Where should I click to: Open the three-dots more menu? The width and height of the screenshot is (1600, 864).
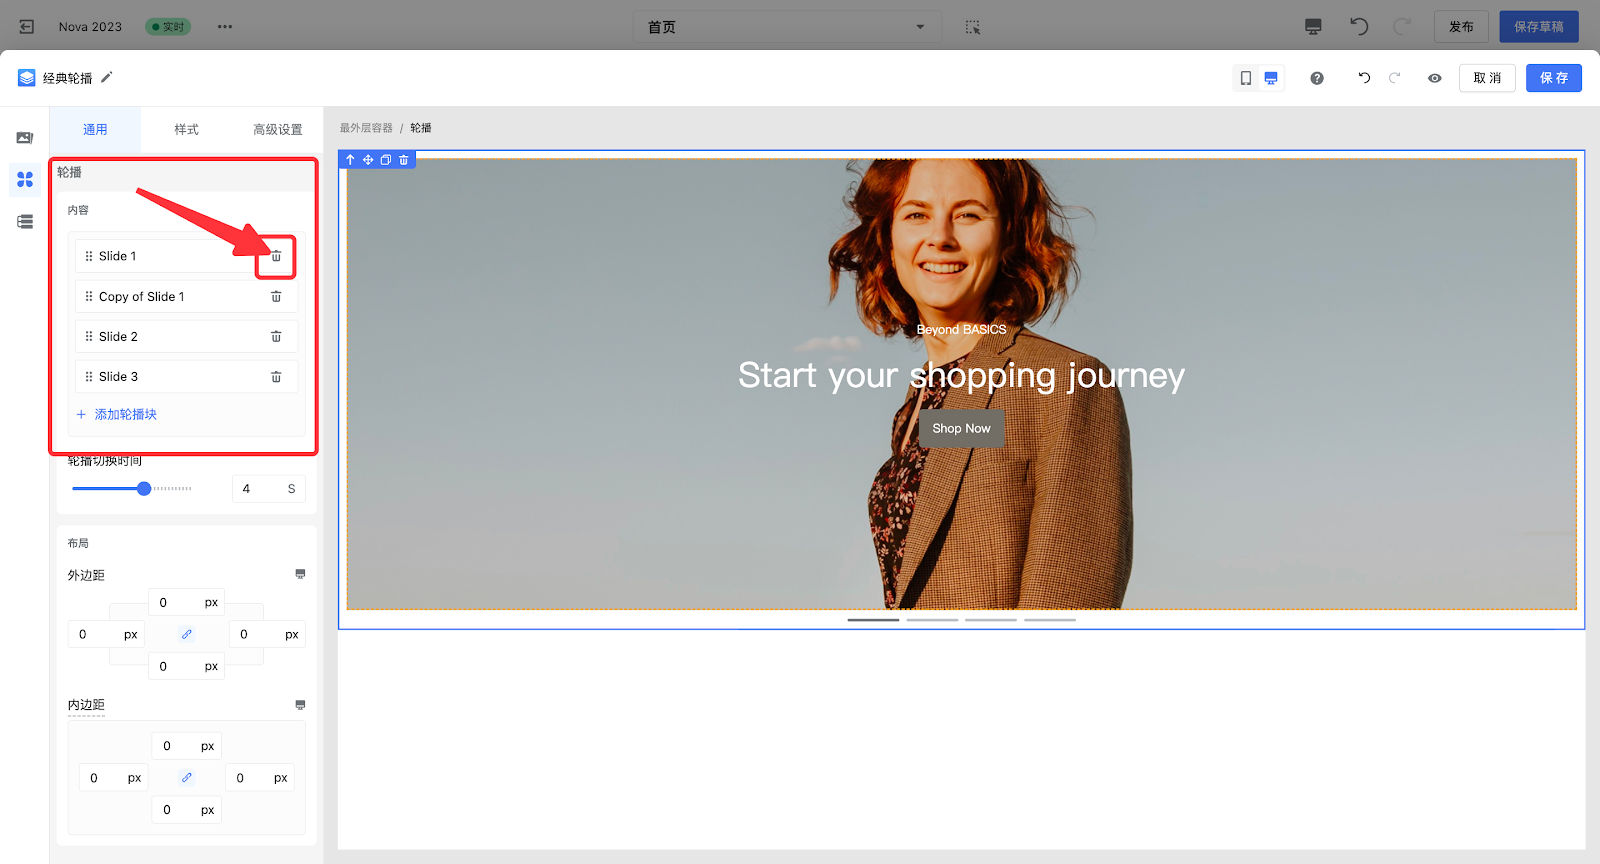pyautogui.click(x=225, y=27)
